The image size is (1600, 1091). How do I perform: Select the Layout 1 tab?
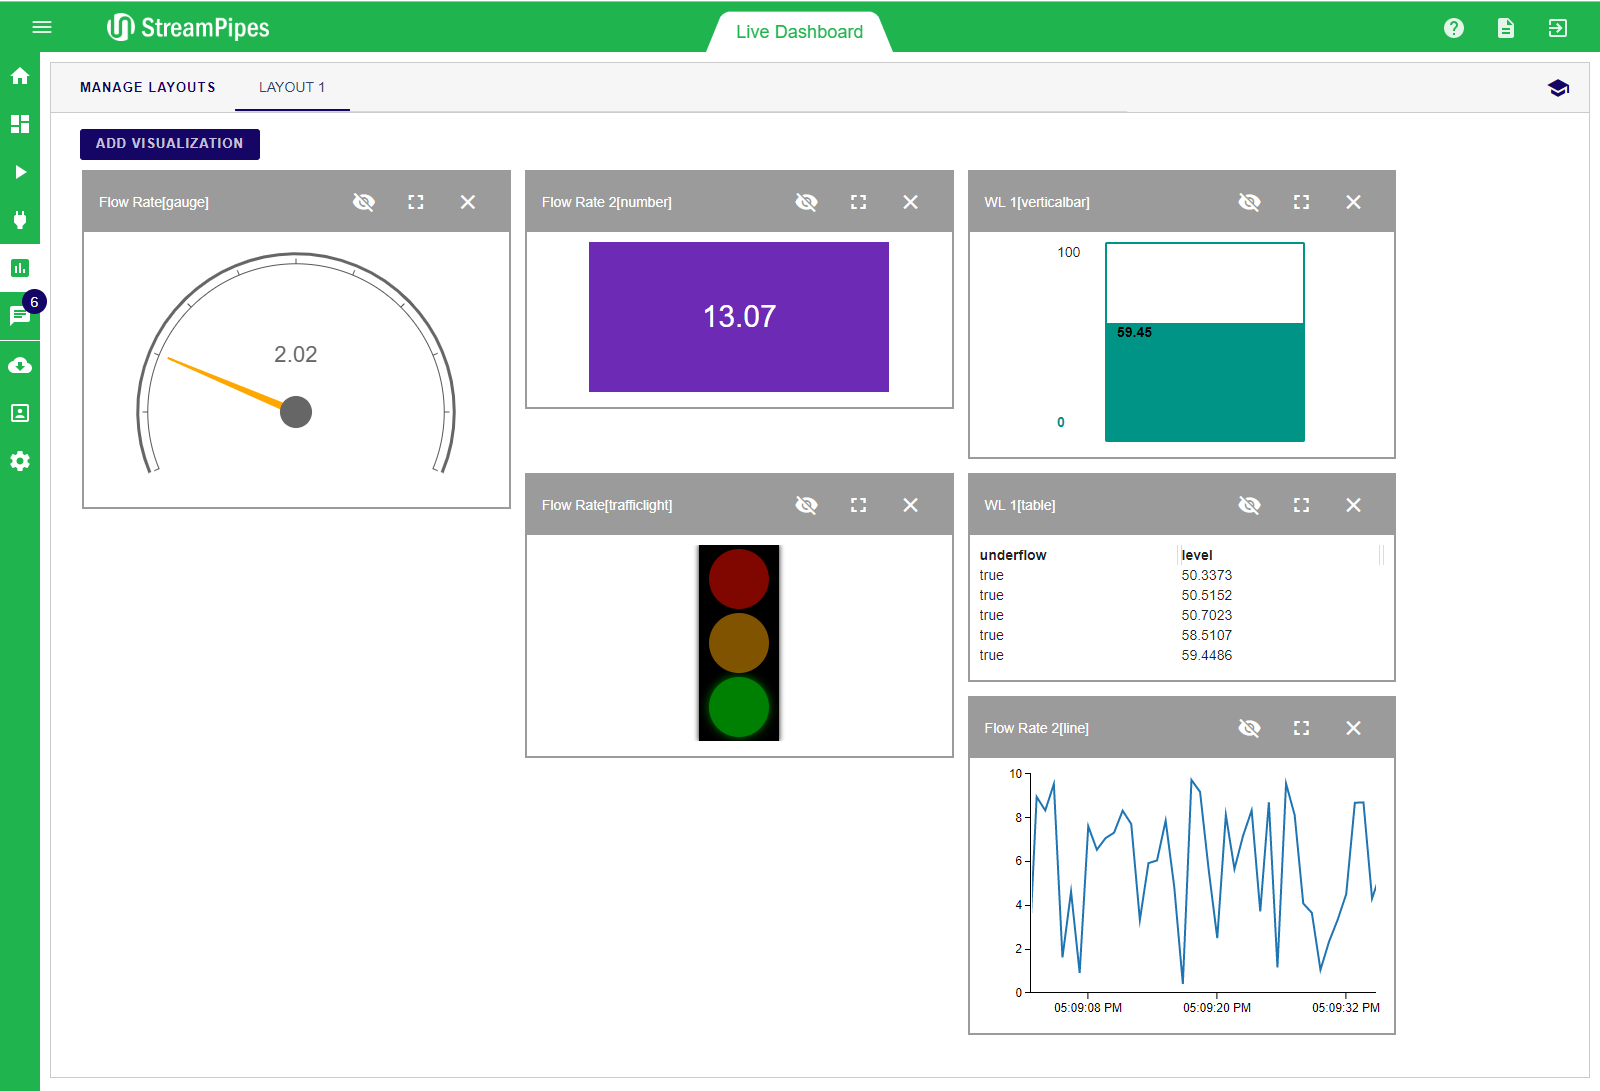pyautogui.click(x=292, y=87)
